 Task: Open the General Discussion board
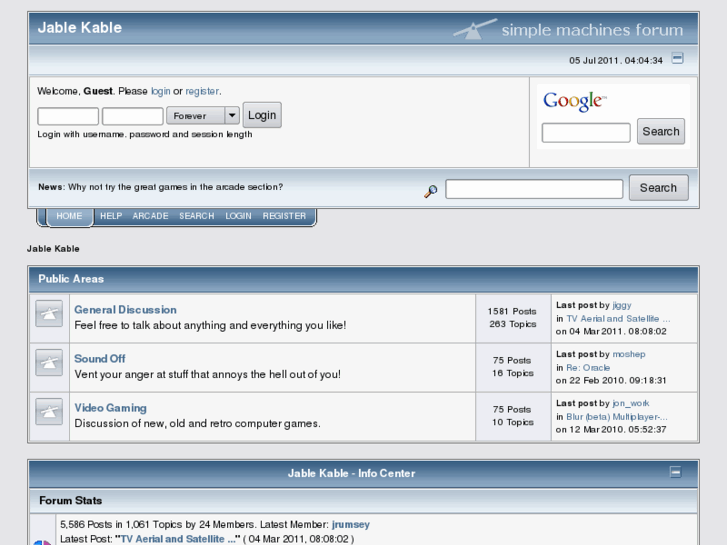125,310
